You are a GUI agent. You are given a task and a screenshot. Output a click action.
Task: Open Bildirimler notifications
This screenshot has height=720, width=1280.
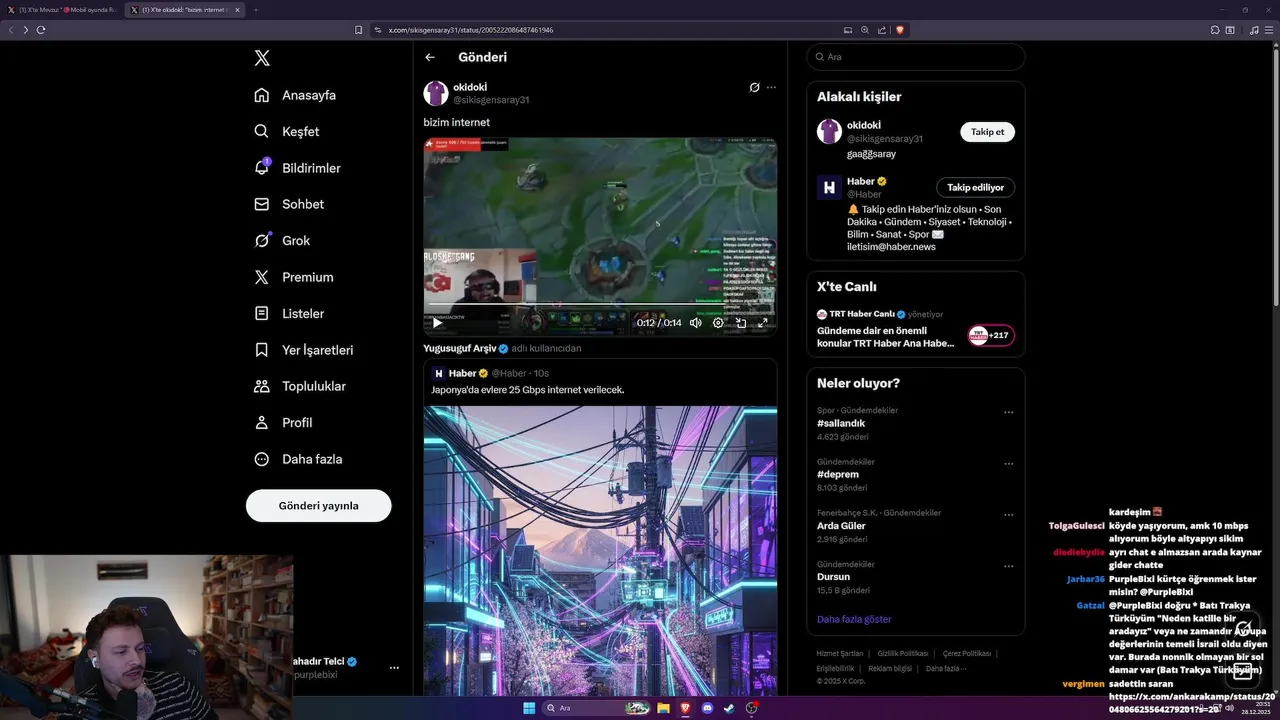pos(297,168)
